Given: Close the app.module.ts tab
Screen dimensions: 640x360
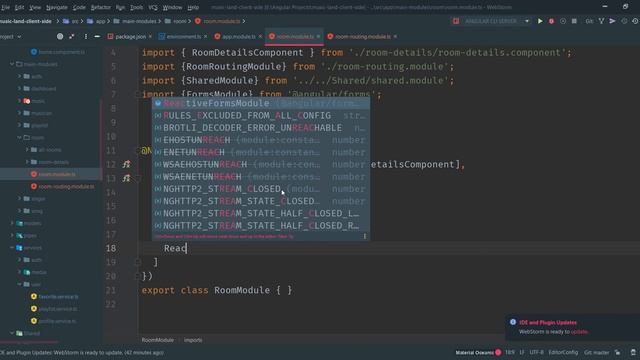Looking at the screenshot, I should click(x=260, y=36).
